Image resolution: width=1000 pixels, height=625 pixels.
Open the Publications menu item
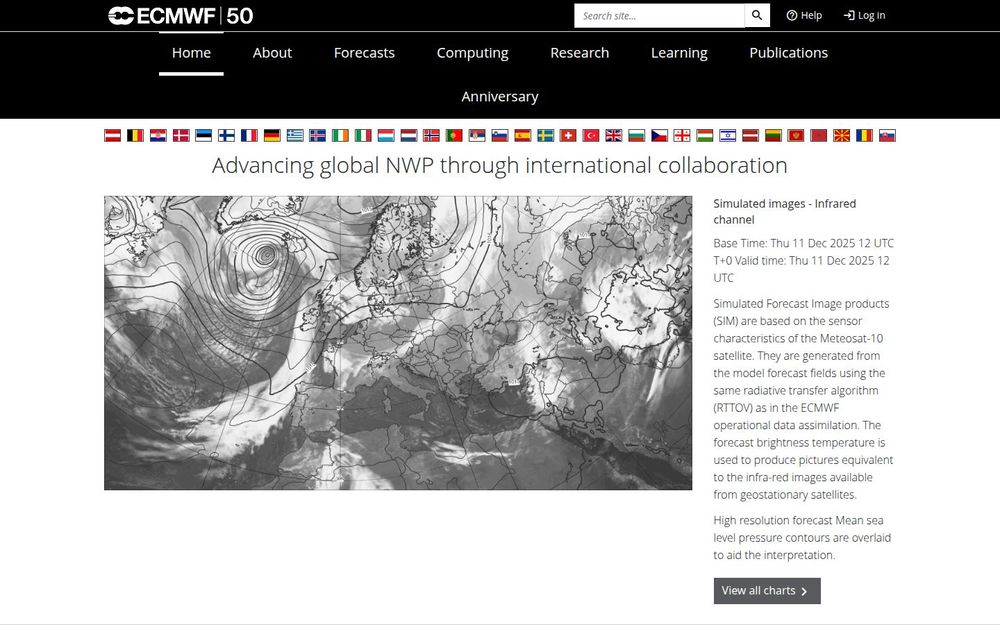789,53
